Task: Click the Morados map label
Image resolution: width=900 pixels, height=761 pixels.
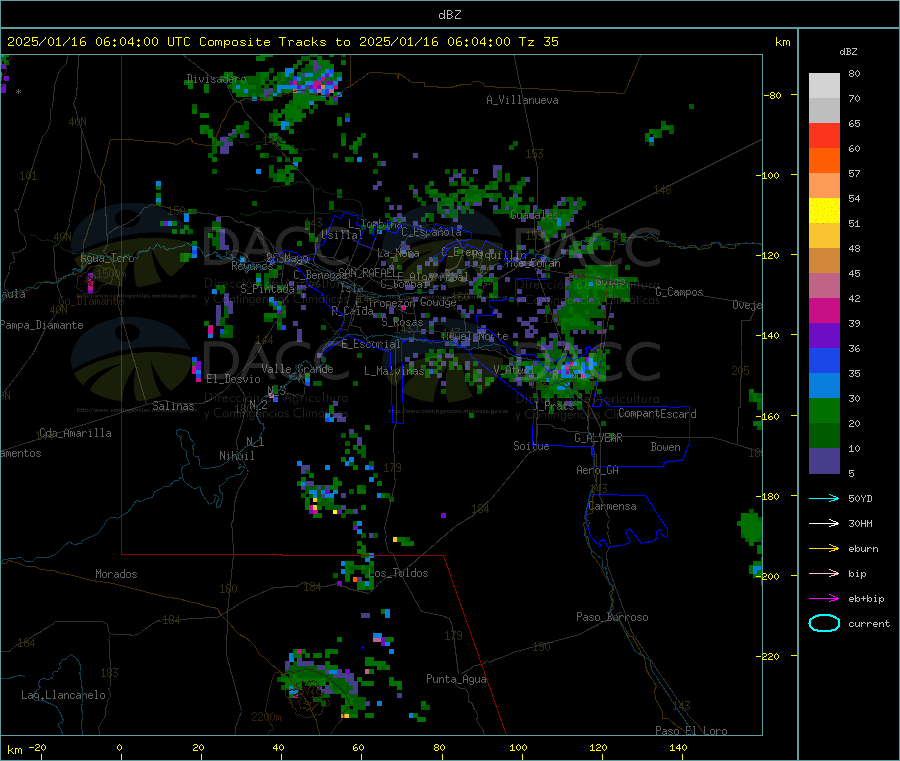Action: click(116, 574)
